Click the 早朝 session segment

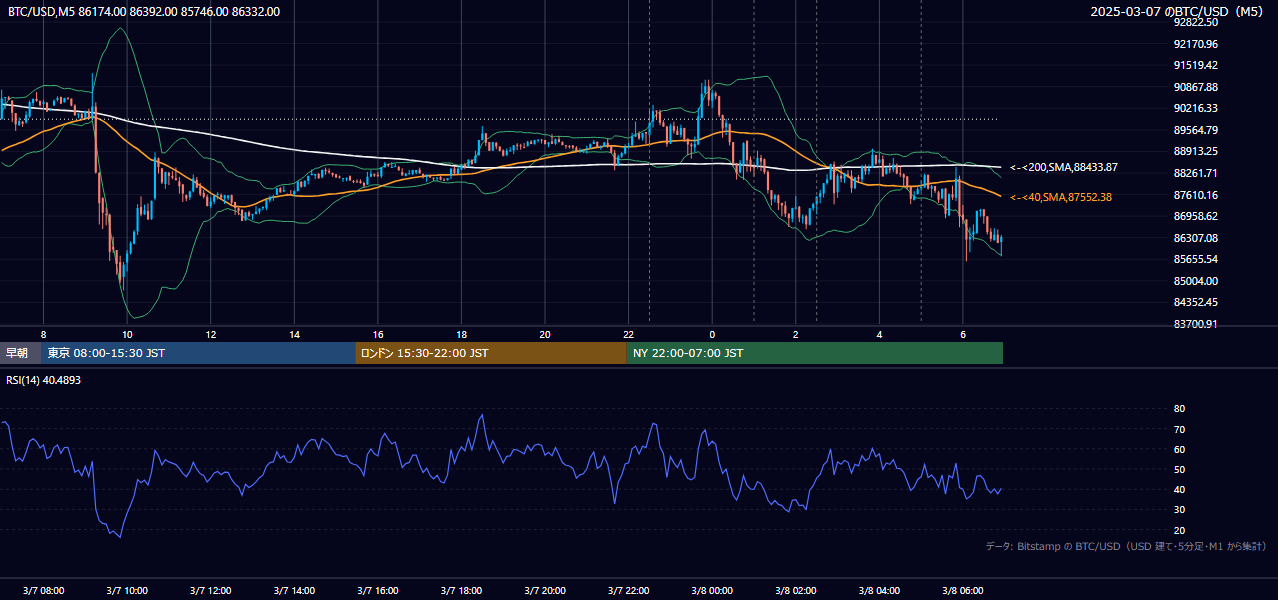[20, 353]
